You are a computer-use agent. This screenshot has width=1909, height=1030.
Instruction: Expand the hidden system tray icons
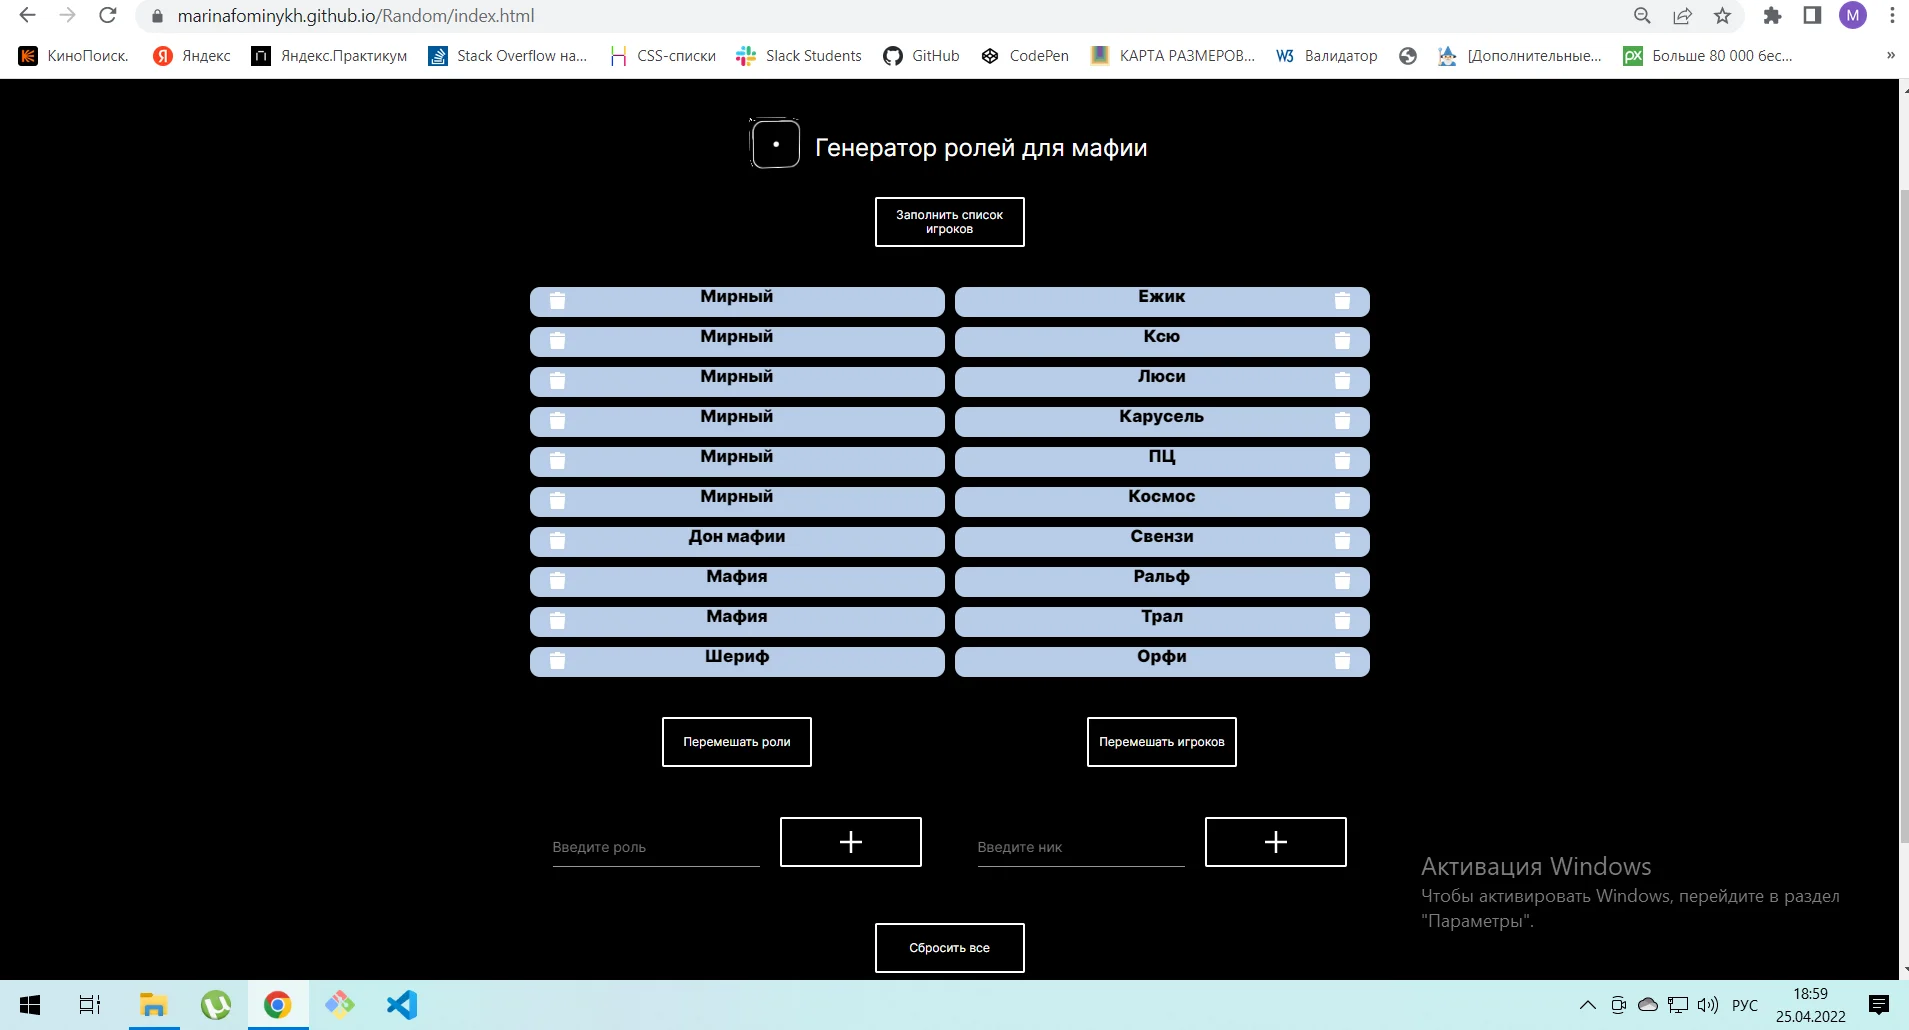pos(1587,1005)
